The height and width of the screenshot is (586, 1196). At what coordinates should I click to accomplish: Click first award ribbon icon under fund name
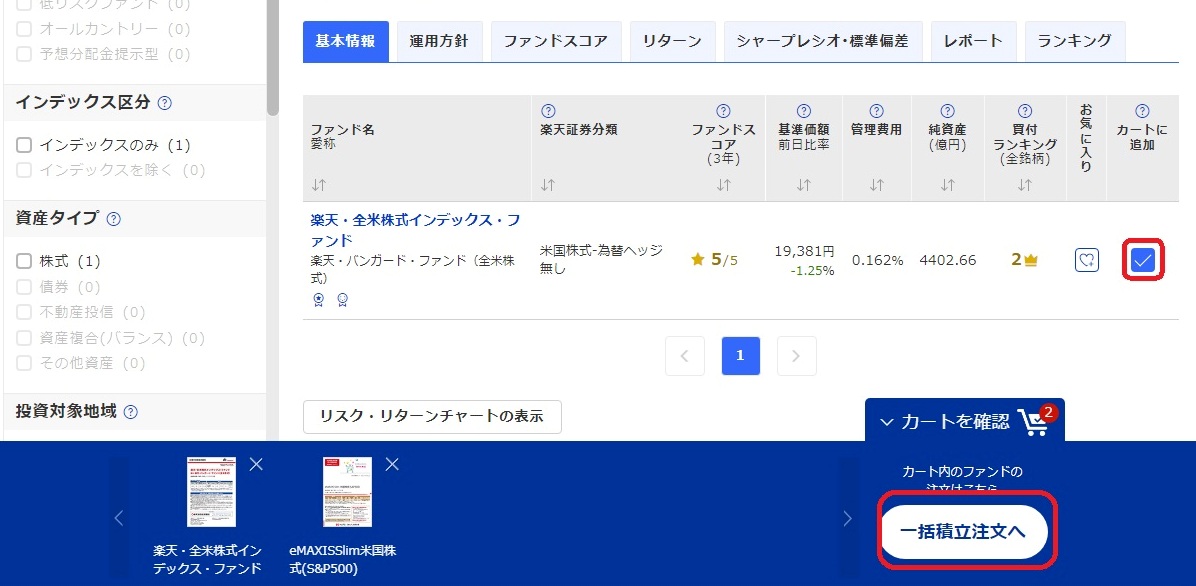coord(319,300)
